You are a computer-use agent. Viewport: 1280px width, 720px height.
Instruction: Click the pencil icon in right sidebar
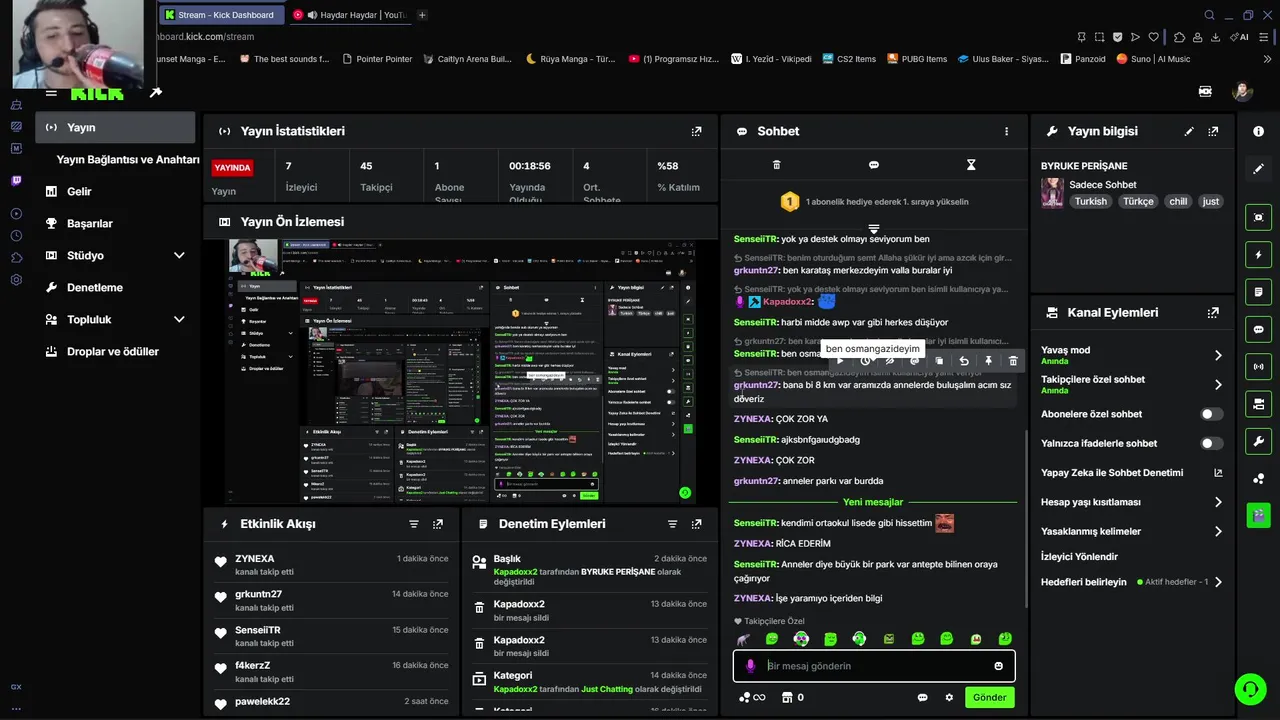pyautogui.click(x=1258, y=169)
